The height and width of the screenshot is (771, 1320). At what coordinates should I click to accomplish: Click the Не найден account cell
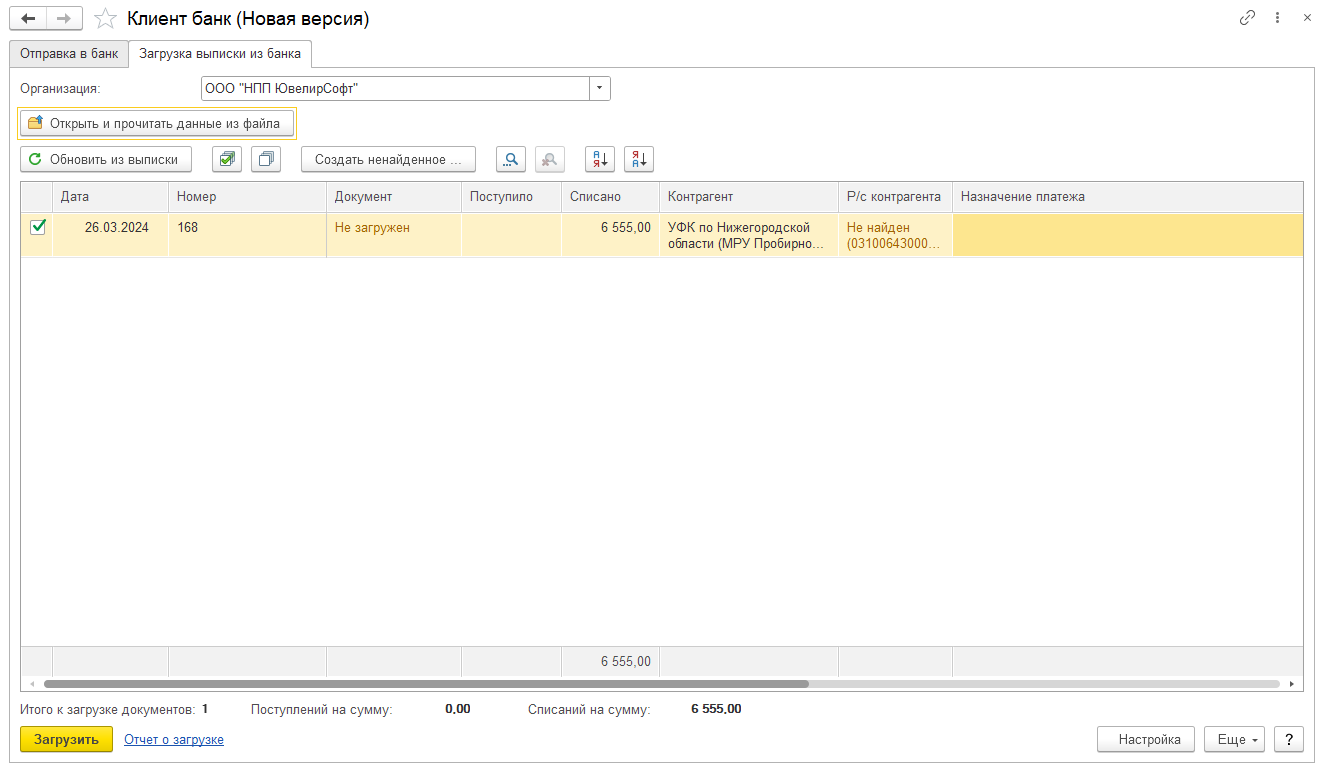[x=895, y=234]
